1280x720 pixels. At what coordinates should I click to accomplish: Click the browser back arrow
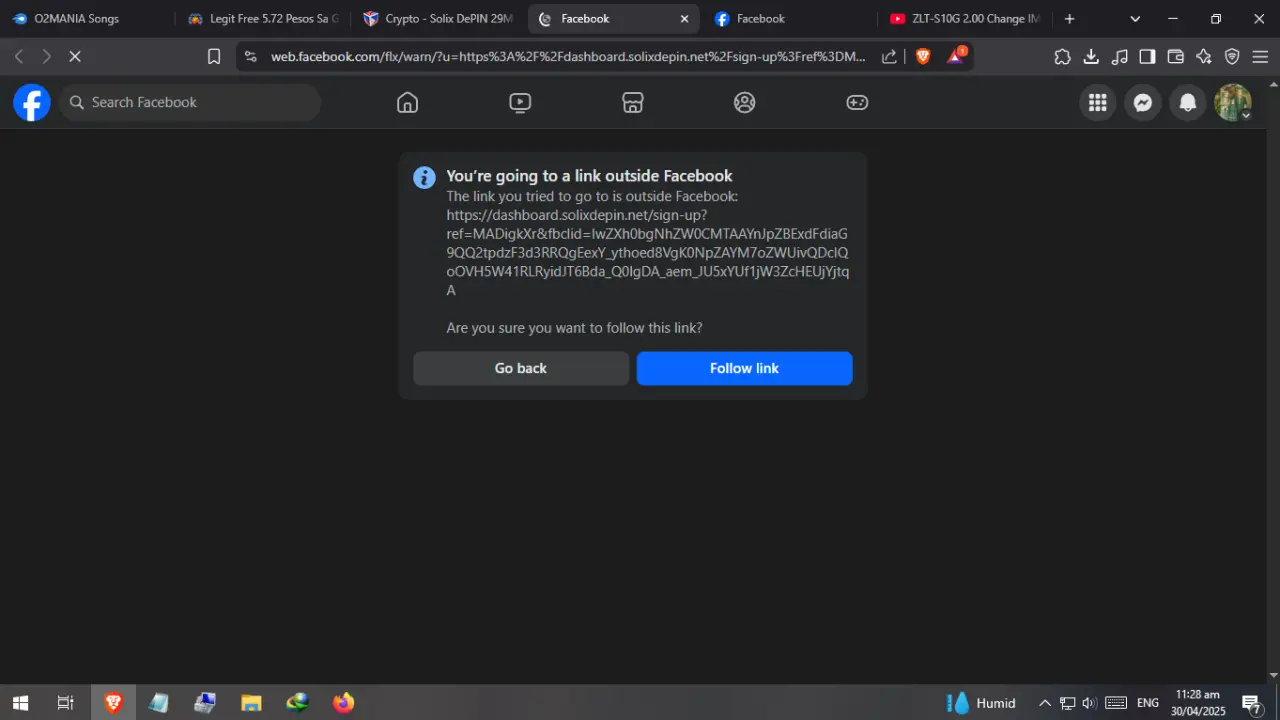(x=19, y=57)
